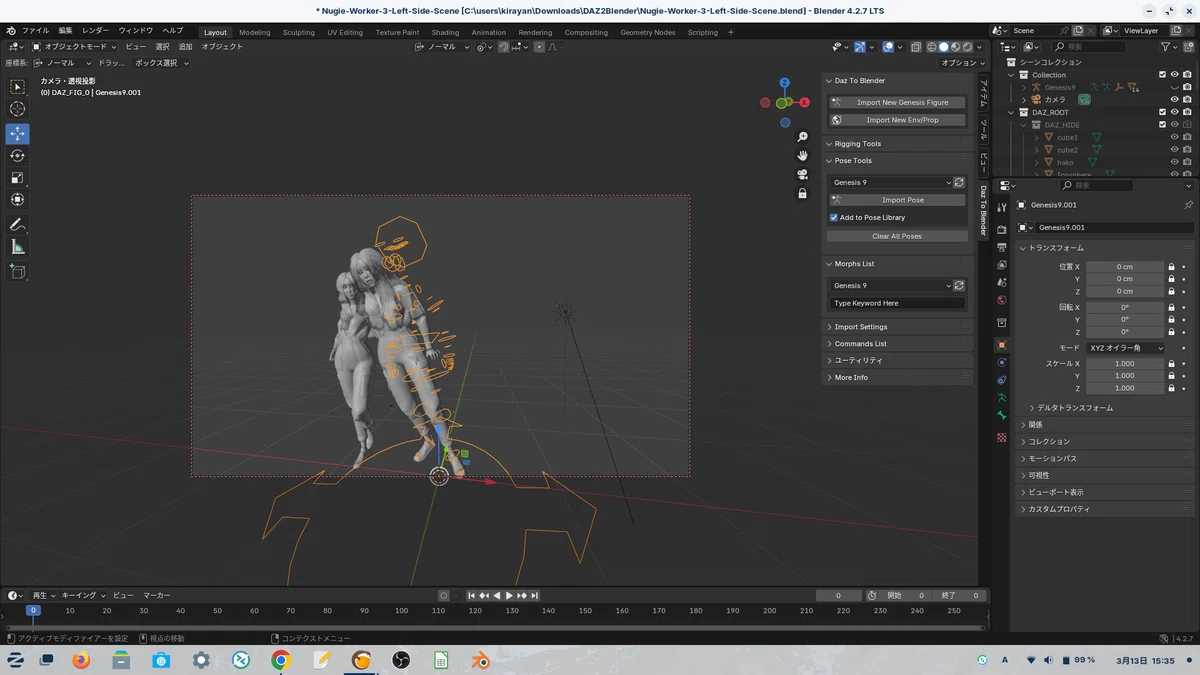Open the timeline マーカー menu
Image resolution: width=1200 pixels, height=675 pixels.
[x=156, y=596]
